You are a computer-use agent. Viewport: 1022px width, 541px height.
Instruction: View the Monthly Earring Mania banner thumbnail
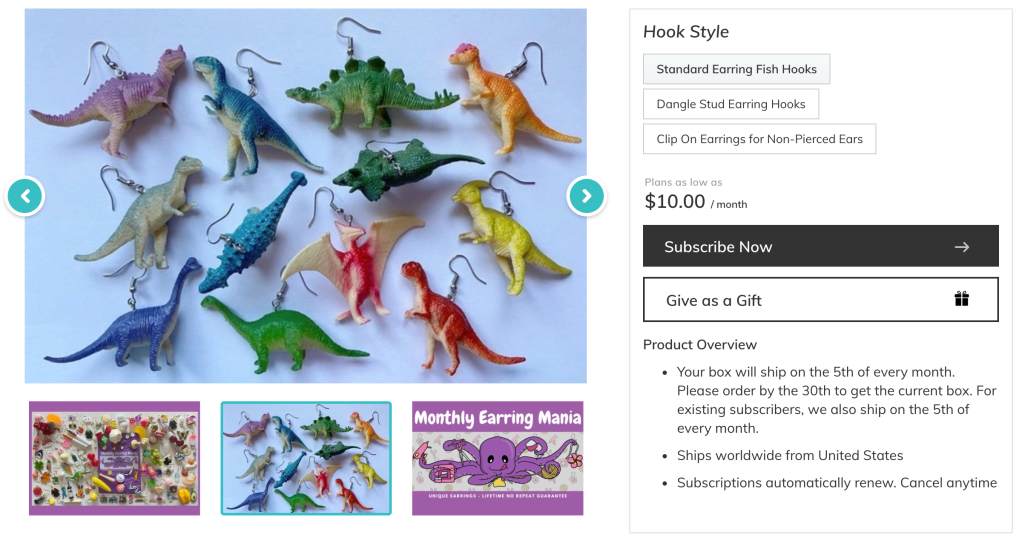tap(497, 457)
